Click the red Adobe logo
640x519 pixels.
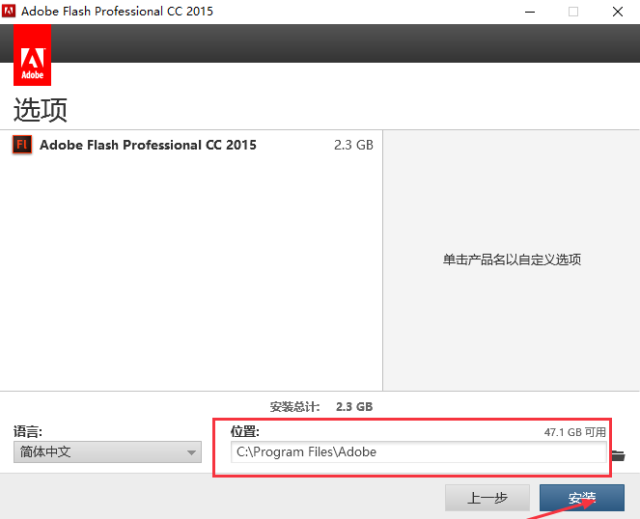click(x=32, y=56)
